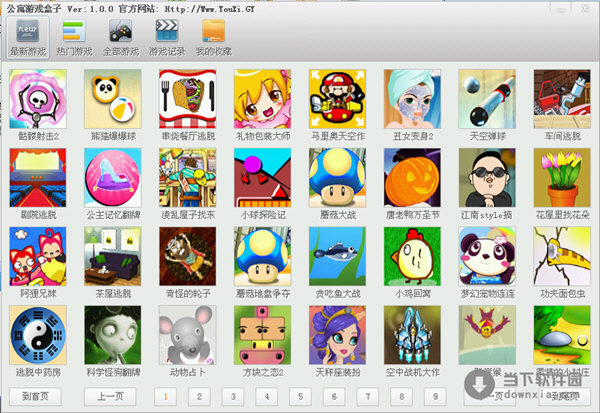Open the 茶屋逃脱 living room icon
This screenshot has width=600, height=413.
click(113, 256)
